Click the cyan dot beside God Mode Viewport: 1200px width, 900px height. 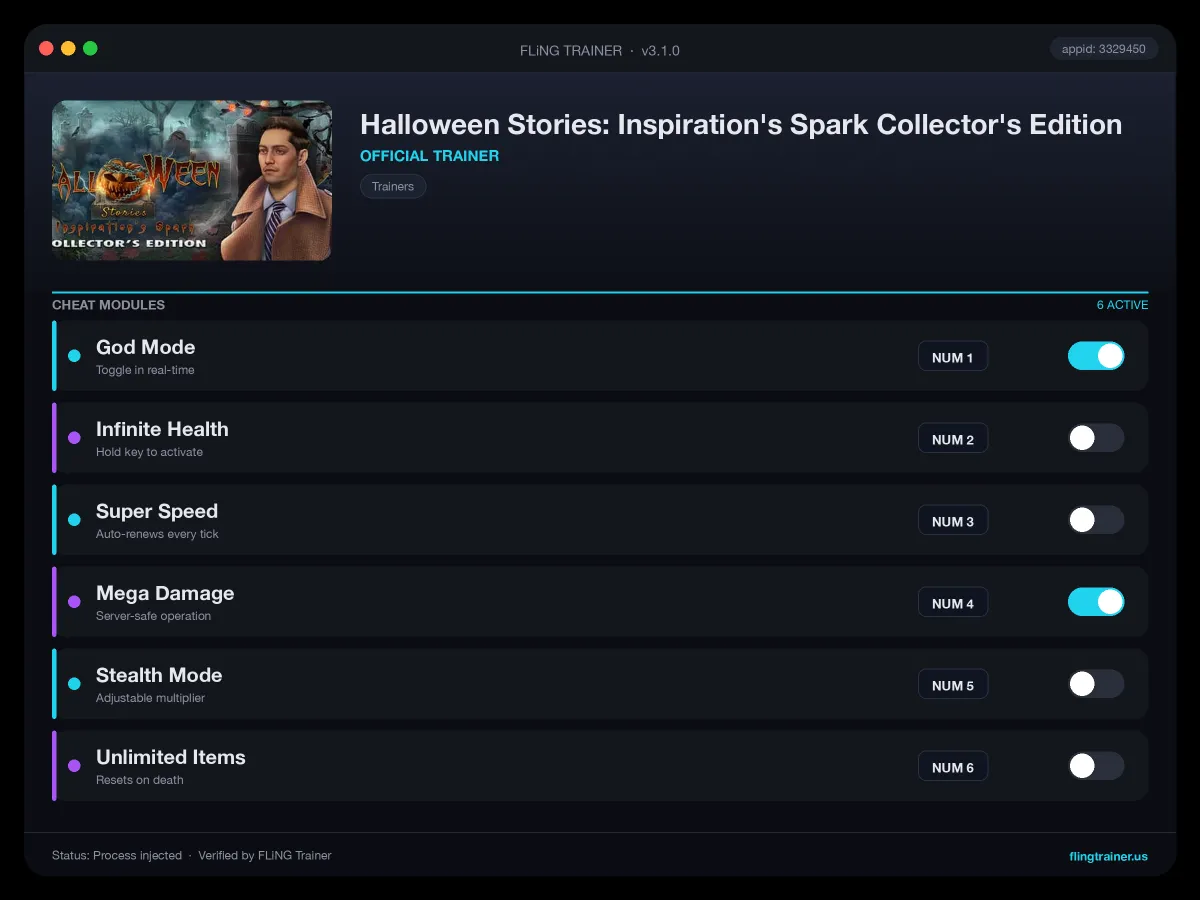74,356
